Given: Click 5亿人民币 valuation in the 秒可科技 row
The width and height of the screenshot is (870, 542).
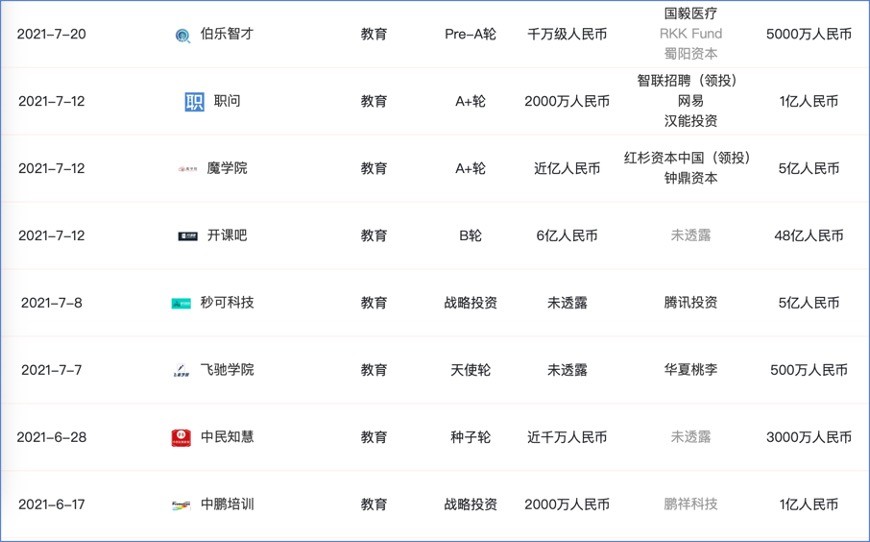Looking at the screenshot, I should click(x=809, y=303).
